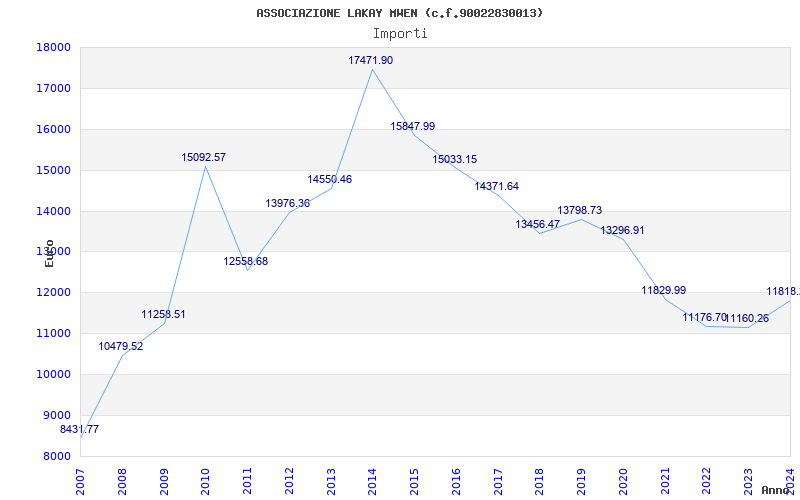Click the 11176.70 data label

pos(705,317)
